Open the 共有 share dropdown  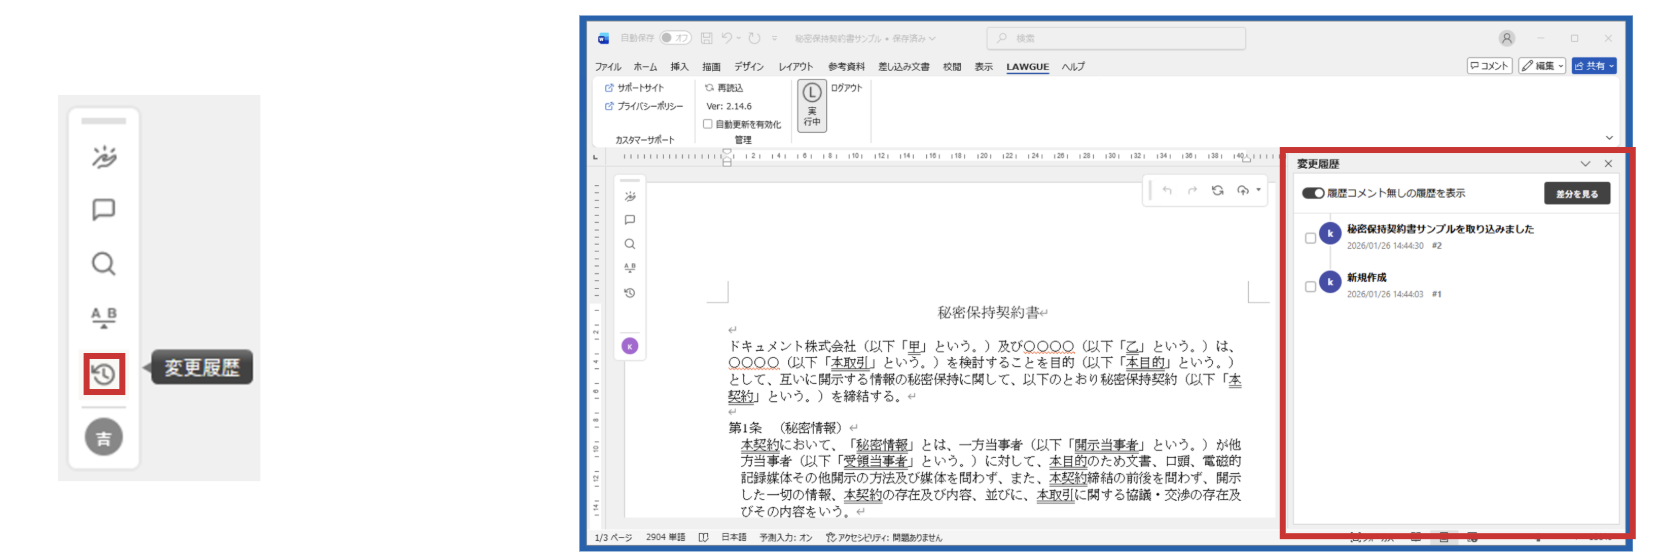[x=1594, y=66]
